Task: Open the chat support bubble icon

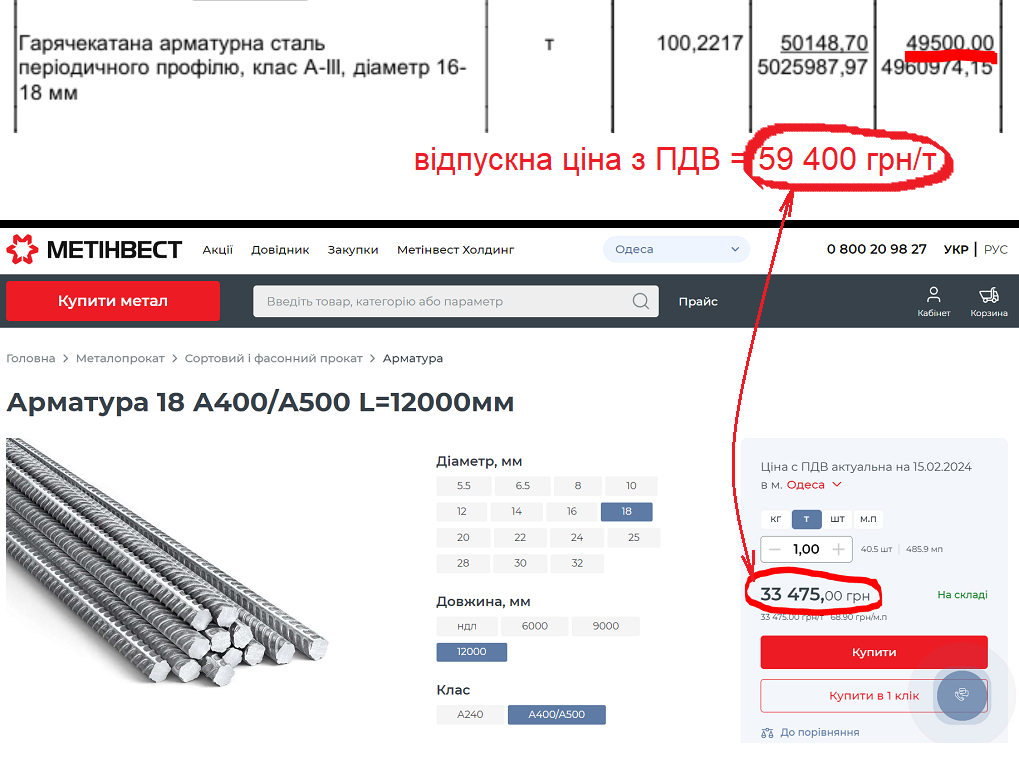Action: [x=962, y=695]
